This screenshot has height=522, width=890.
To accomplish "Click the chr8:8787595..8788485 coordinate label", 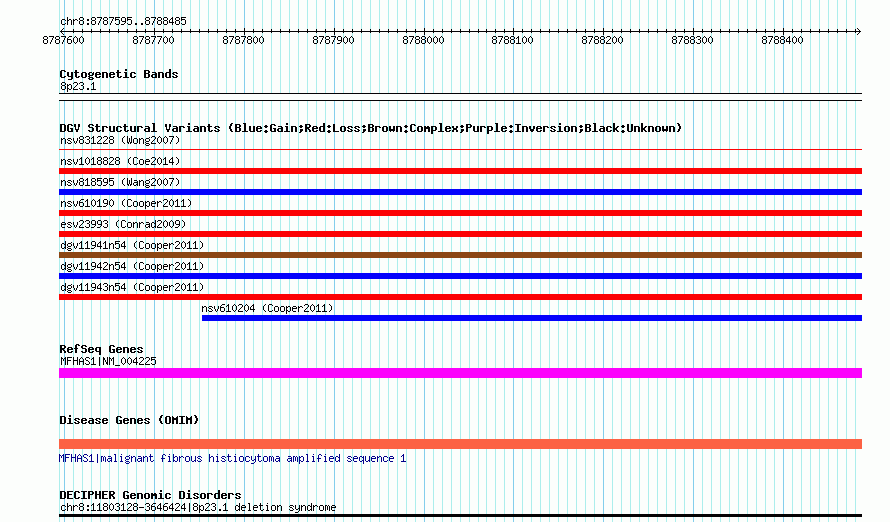I will coord(123,22).
